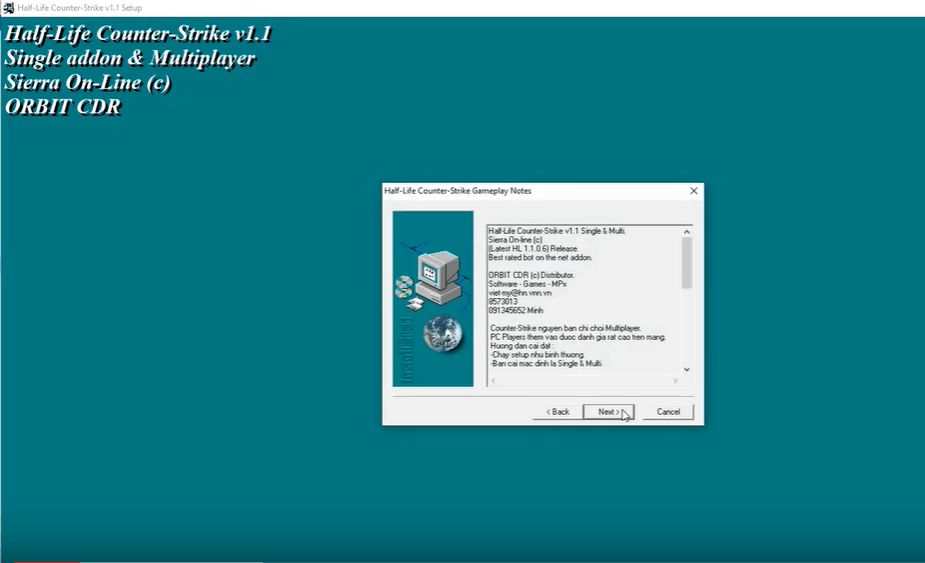Click the '8573013' line in notes
This screenshot has width=925, height=563.
click(x=503, y=302)
